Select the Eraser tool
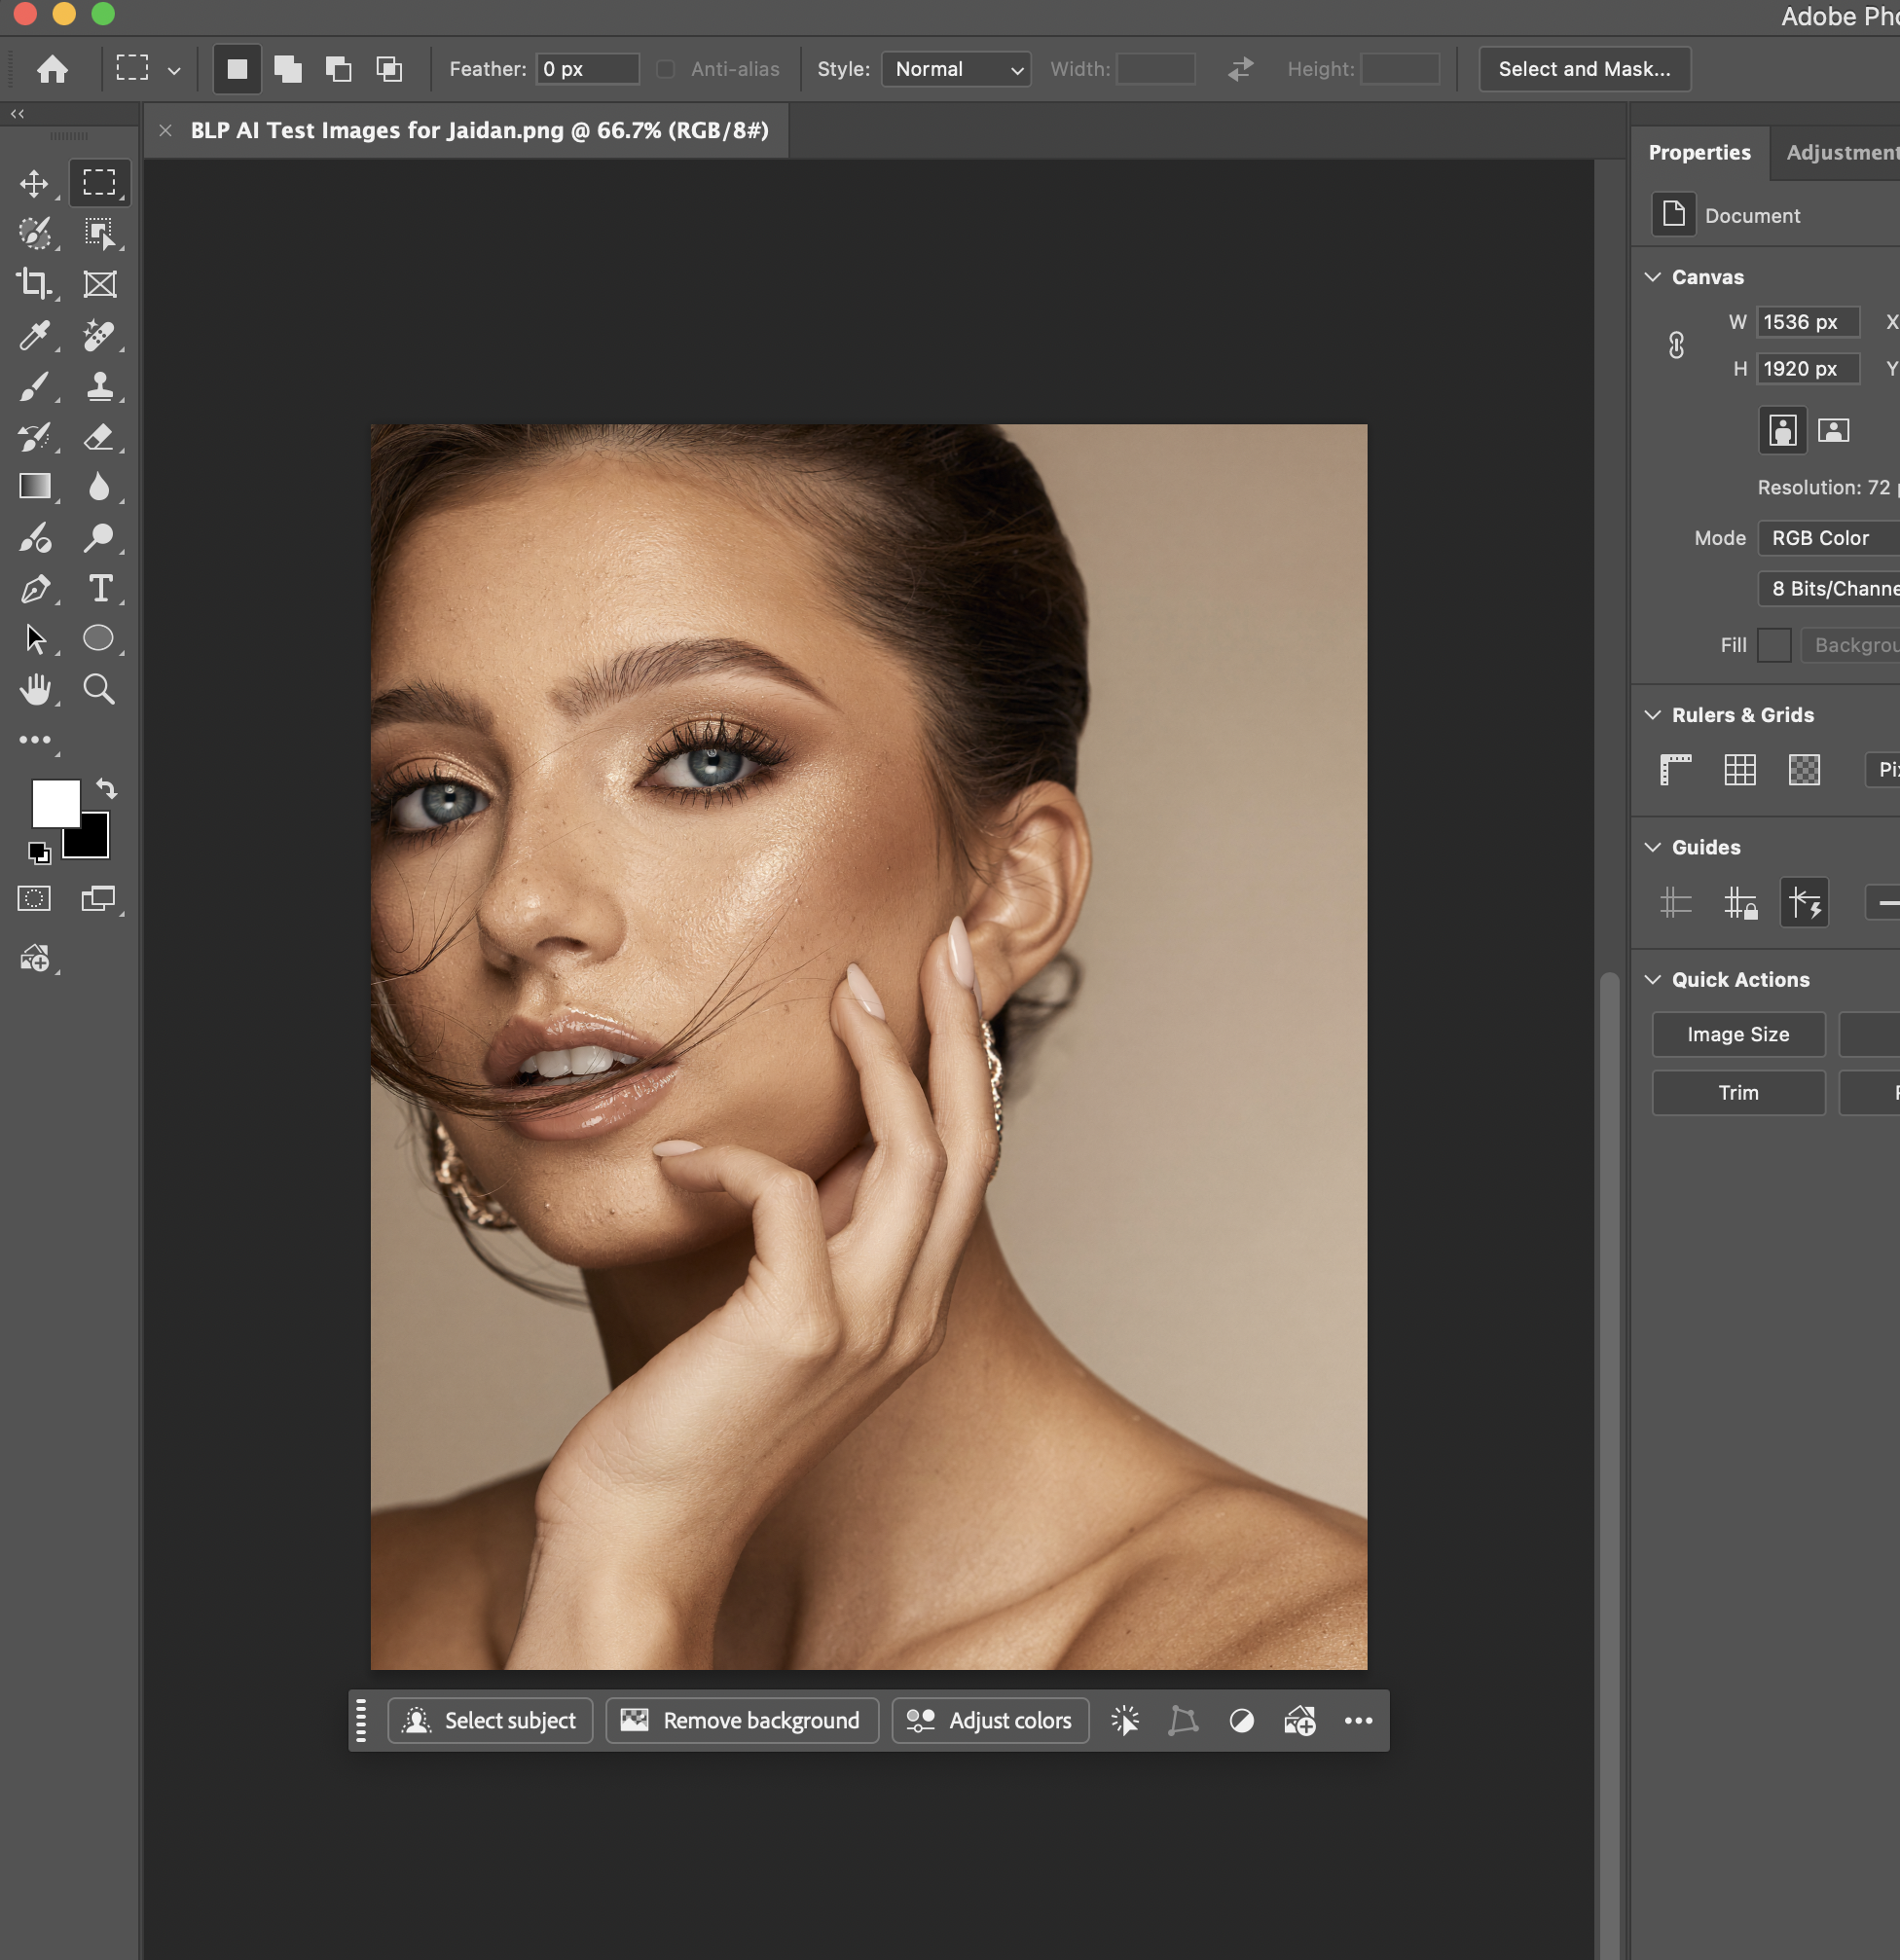 [x=99, y=437]
